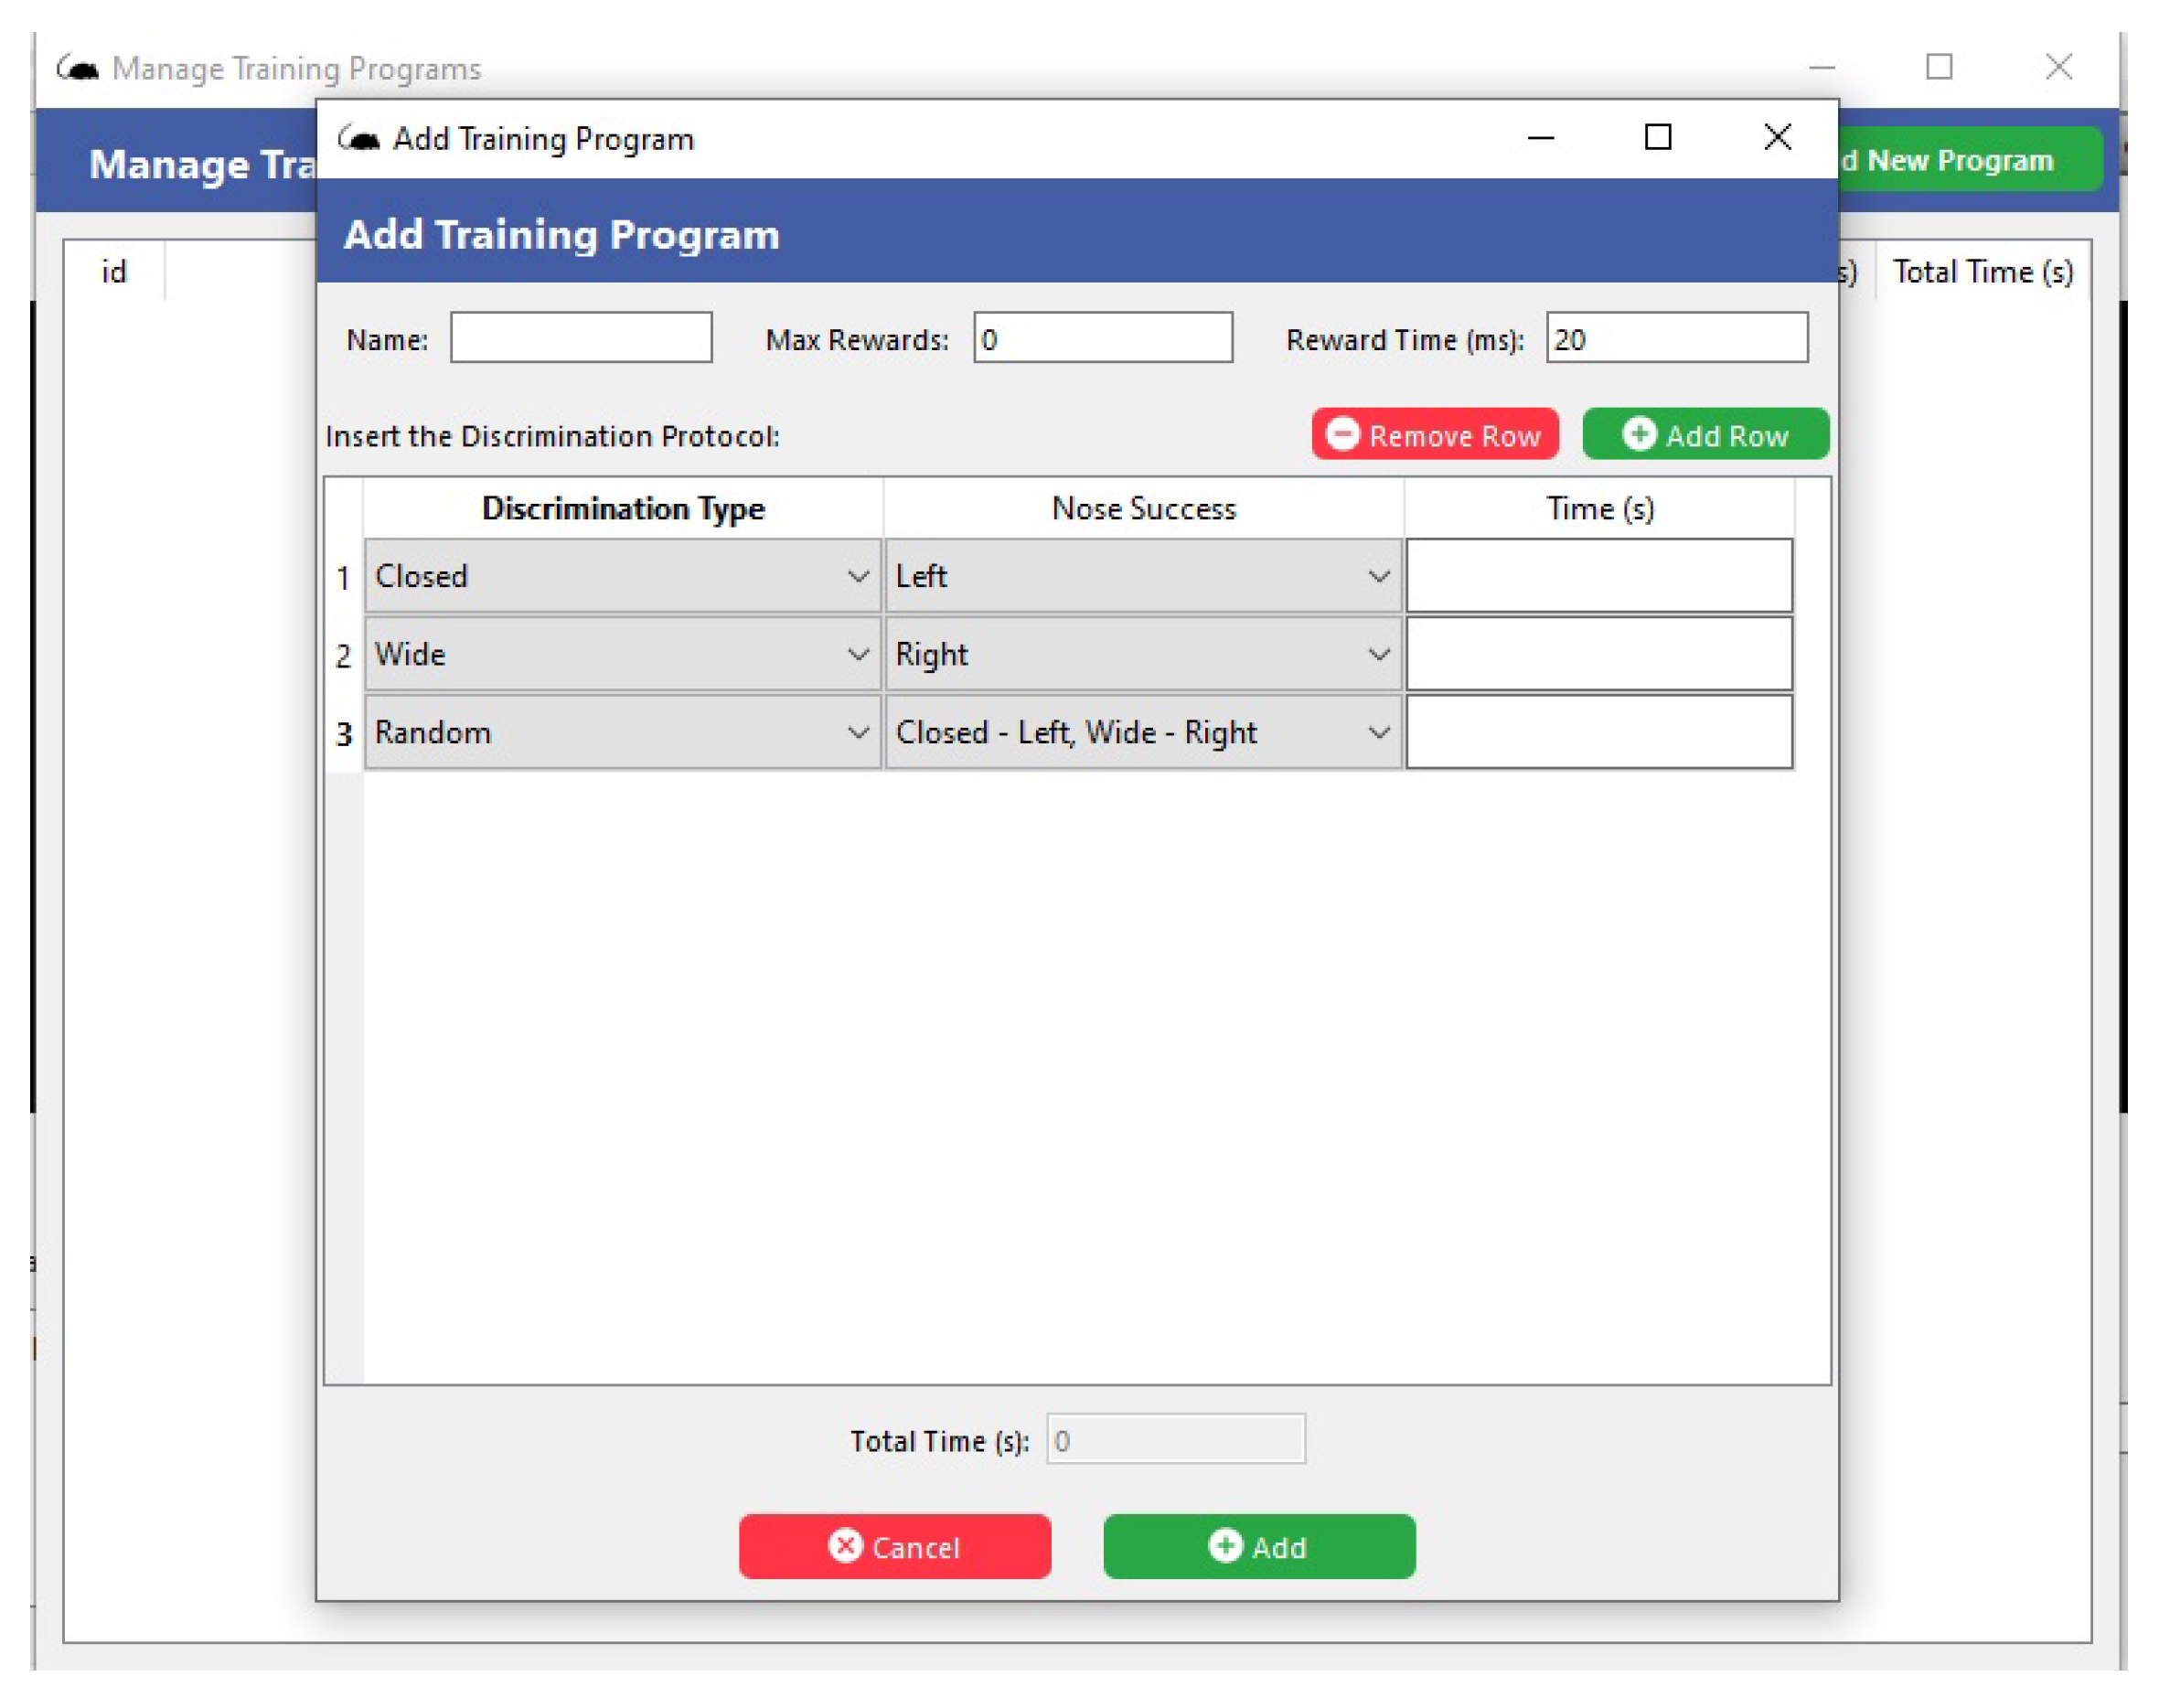The width and height of the screenshot is (2159, 1708).
Task: Expand the Closed - Left, Wide - Right dropdown
Action: (1379, 732)
